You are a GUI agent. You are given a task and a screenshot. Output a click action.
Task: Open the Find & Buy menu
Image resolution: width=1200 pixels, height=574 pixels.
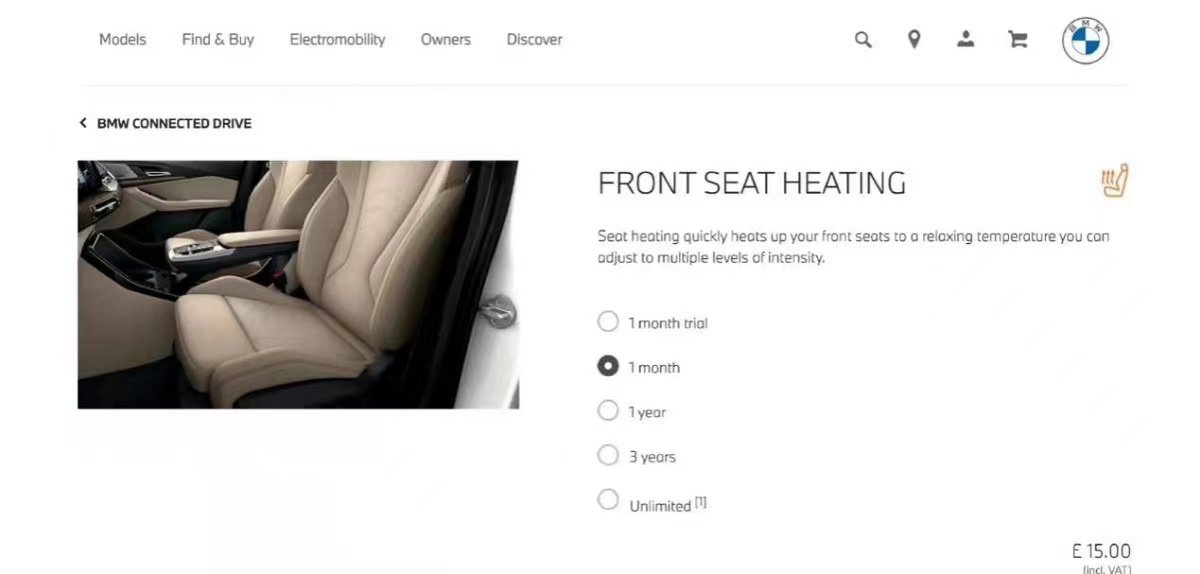218,40
